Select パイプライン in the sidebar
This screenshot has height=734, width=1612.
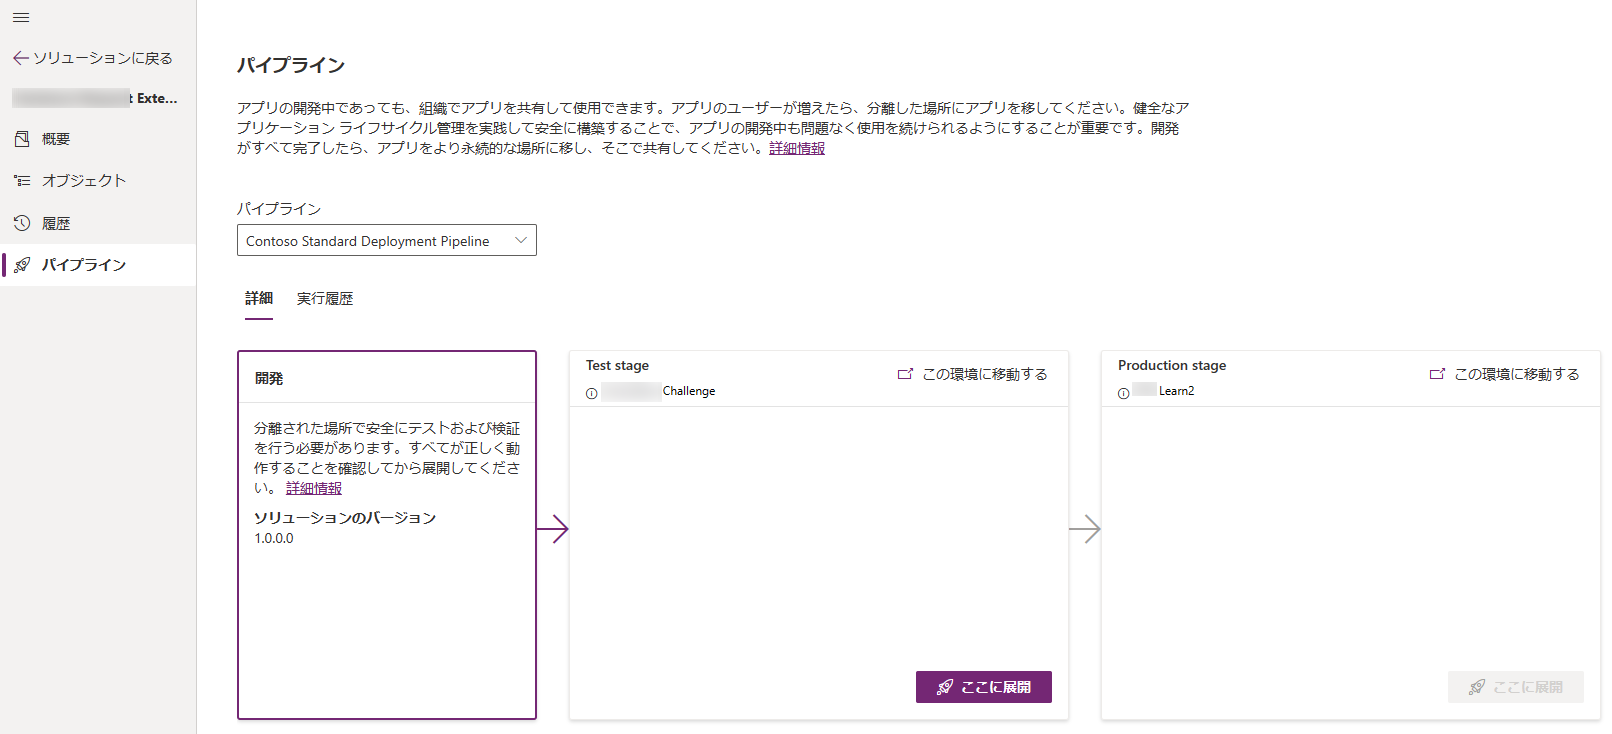coord(98,265)
